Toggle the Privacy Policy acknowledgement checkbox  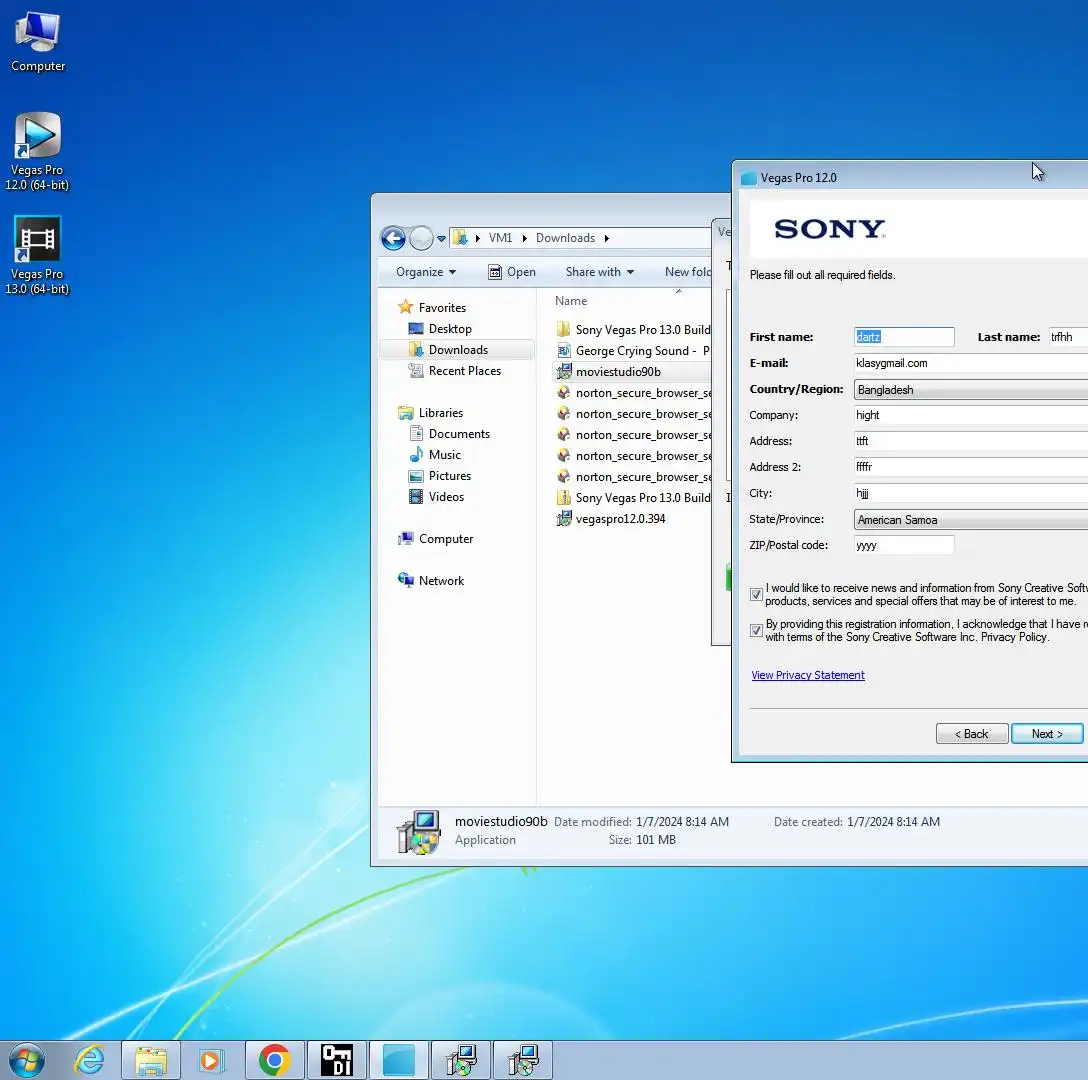click(x=756, y=630)
